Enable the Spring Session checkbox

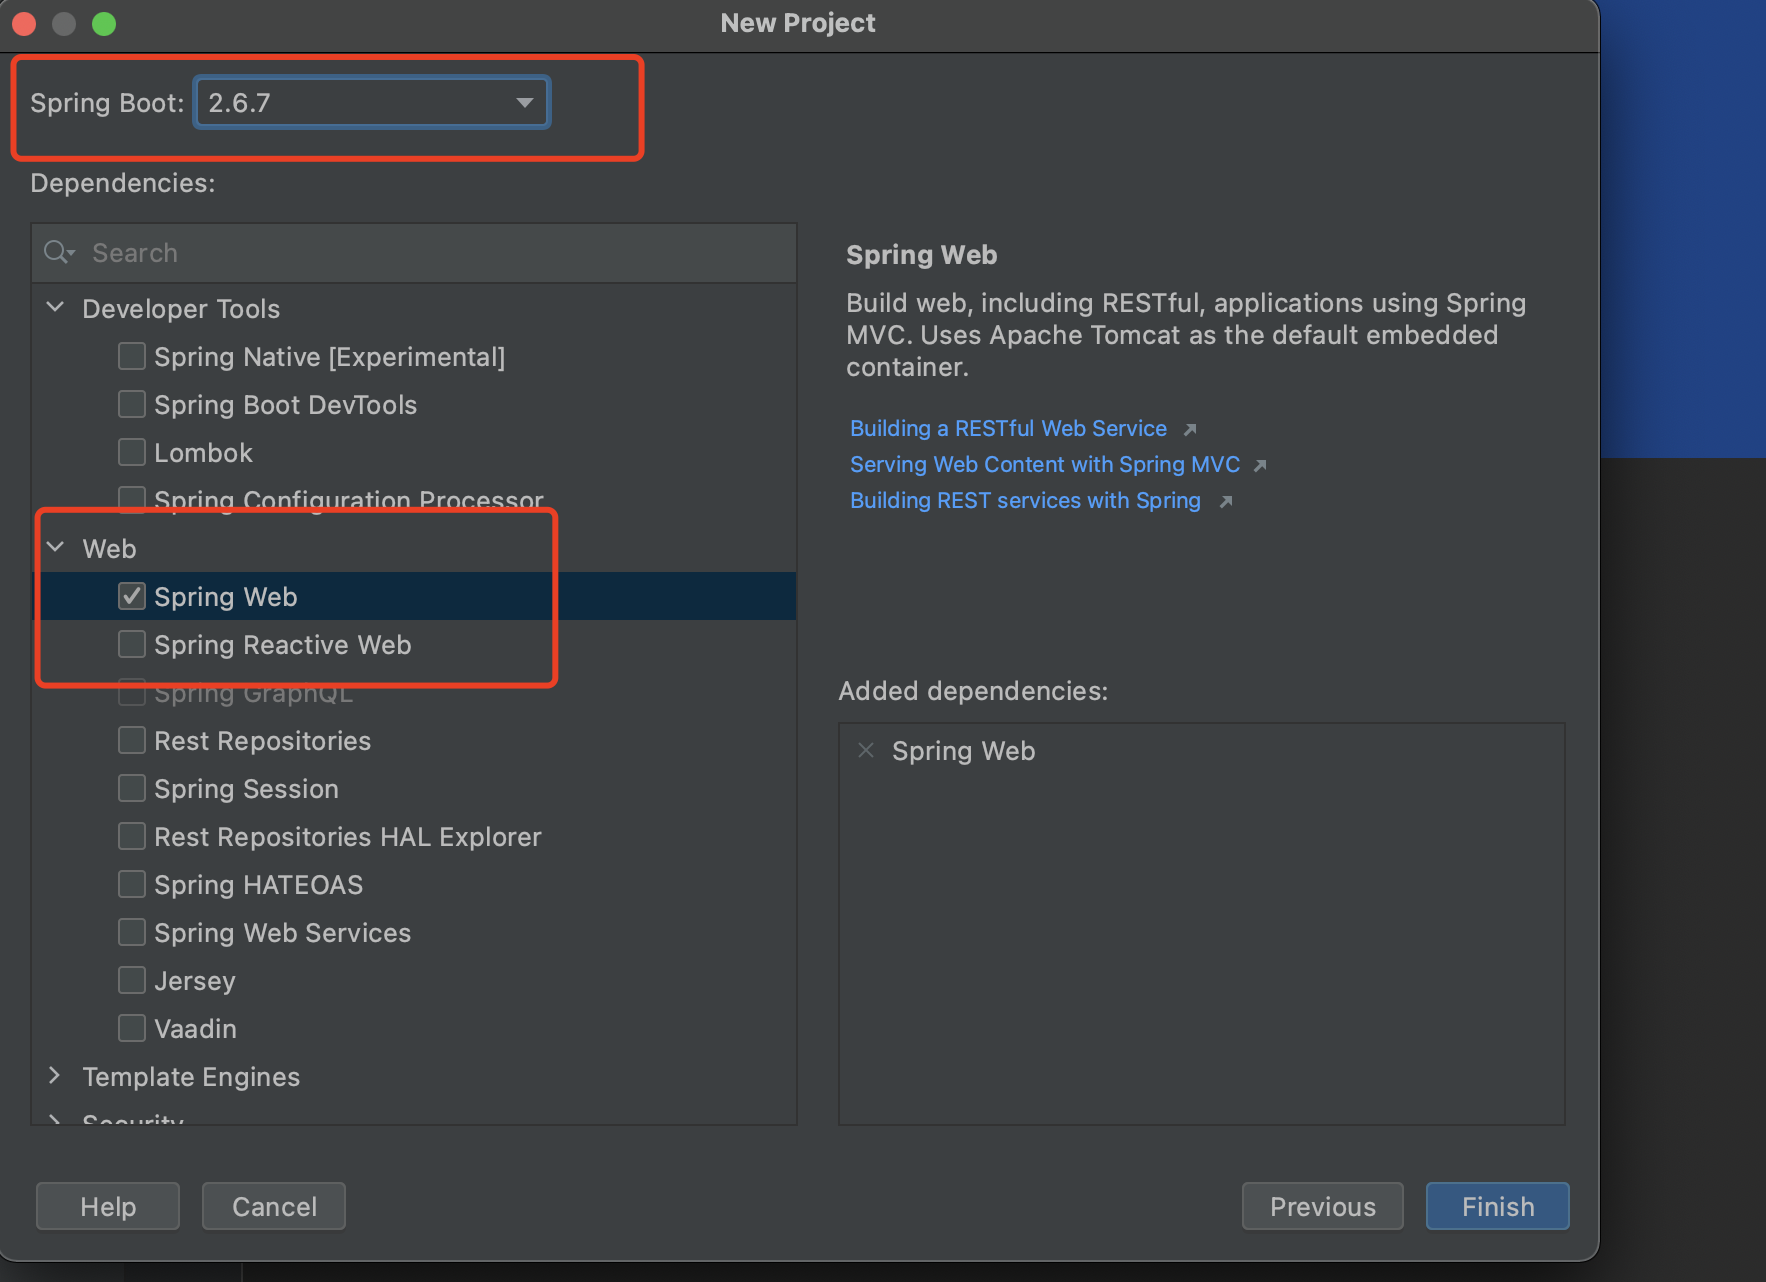coord(132,789)
